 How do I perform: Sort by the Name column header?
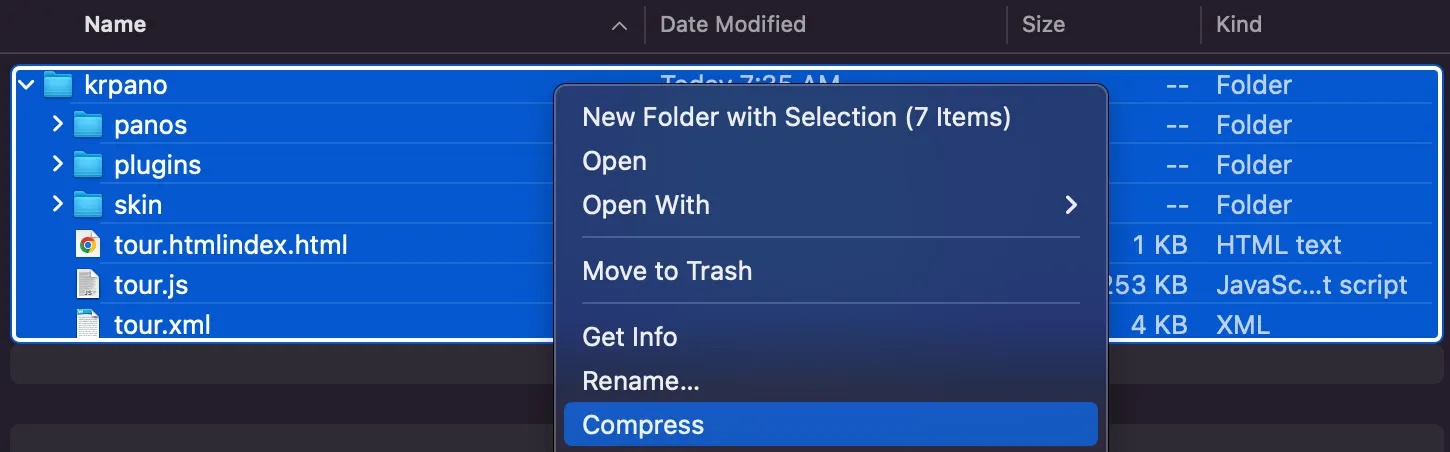[115, 25]
